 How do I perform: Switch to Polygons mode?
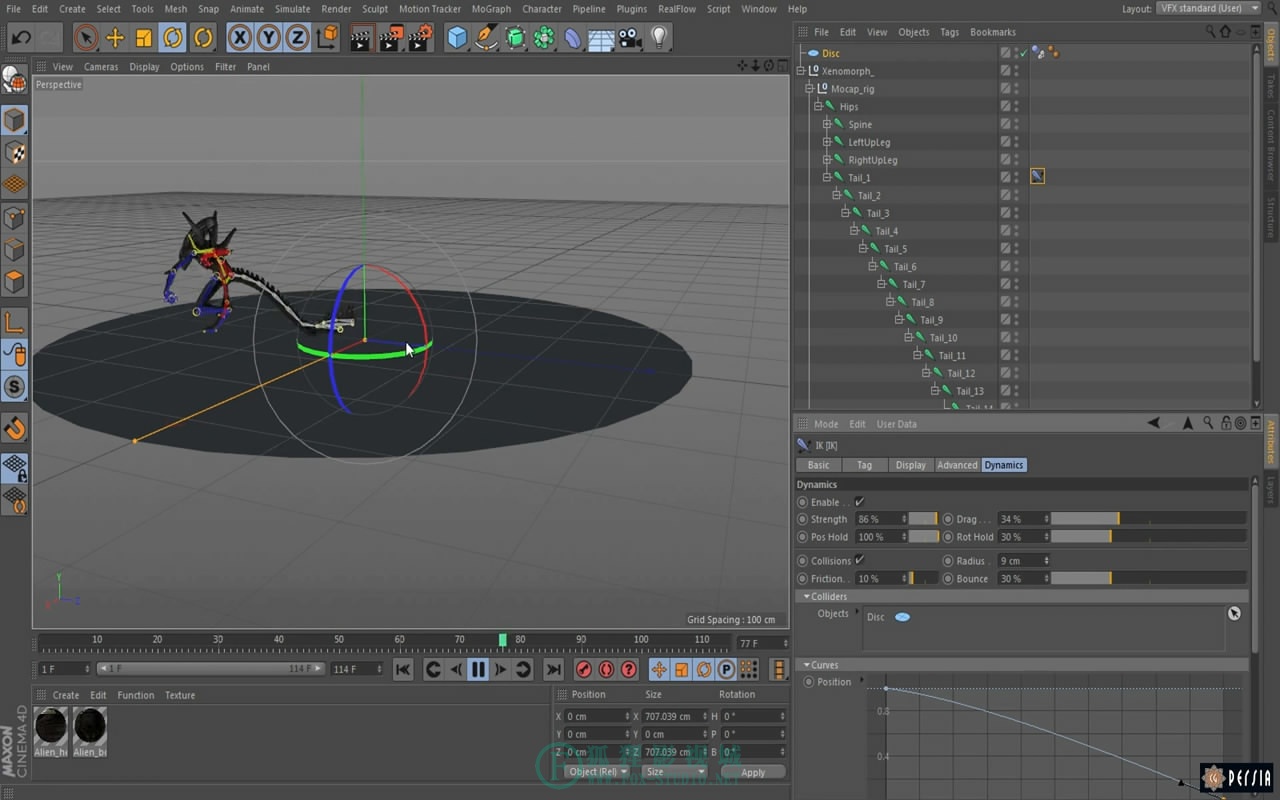15,281
